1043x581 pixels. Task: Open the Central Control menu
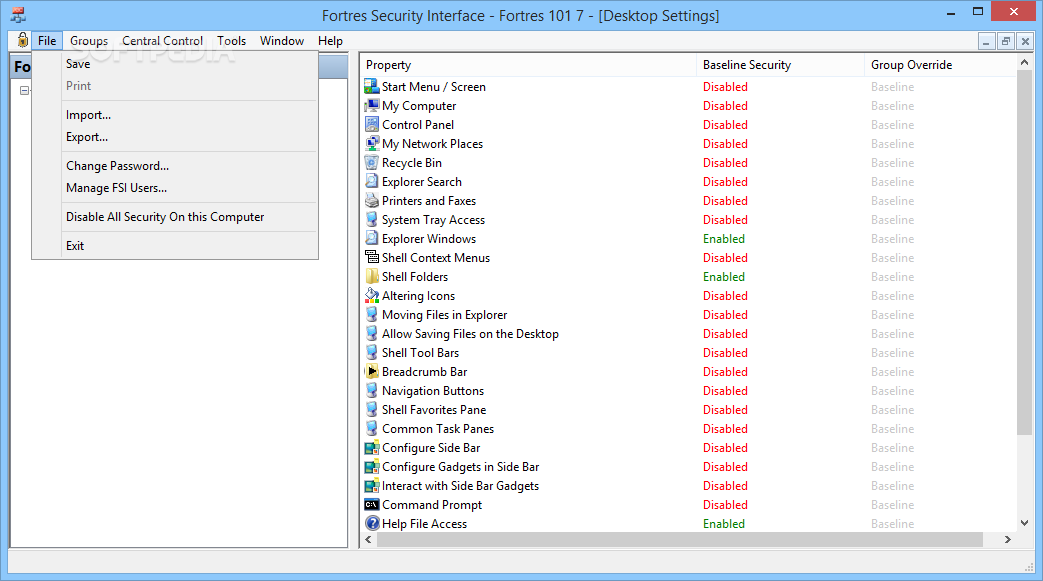[162, 41]
